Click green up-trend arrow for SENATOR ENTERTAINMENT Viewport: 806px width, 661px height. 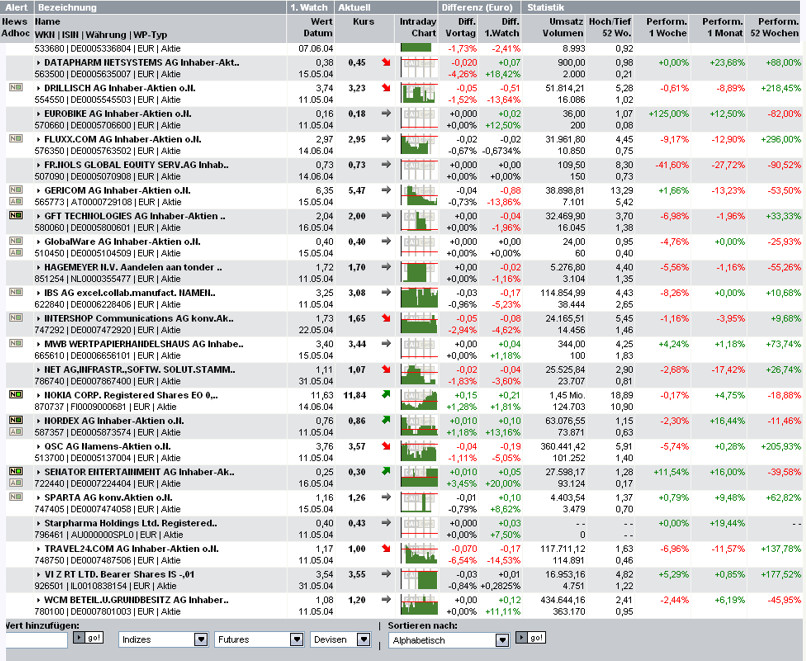click(386, 471)
